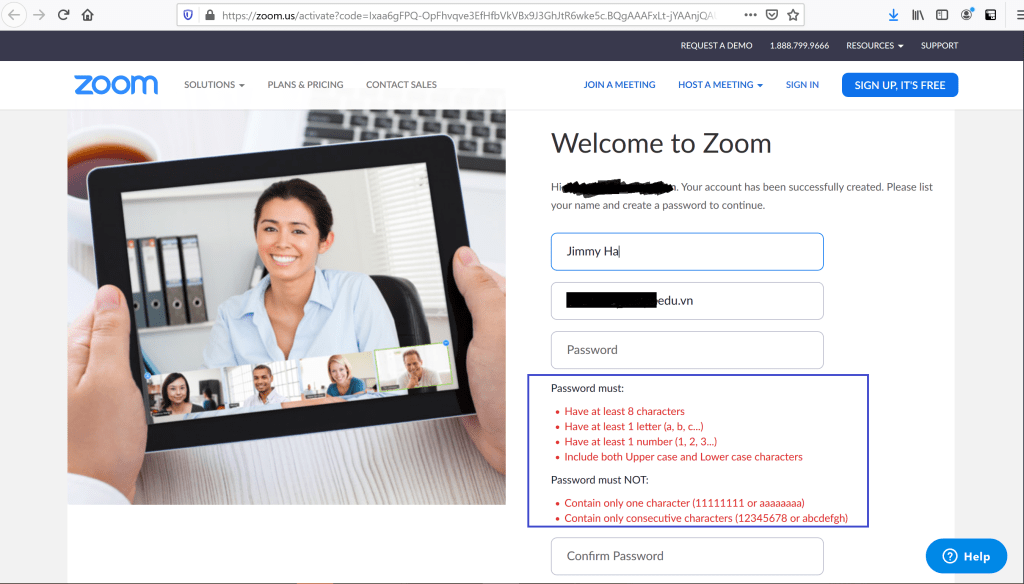The image size is (1024, 584).
Task: Expand the Solutions dropdown
Action: click(x=214, y=85)
